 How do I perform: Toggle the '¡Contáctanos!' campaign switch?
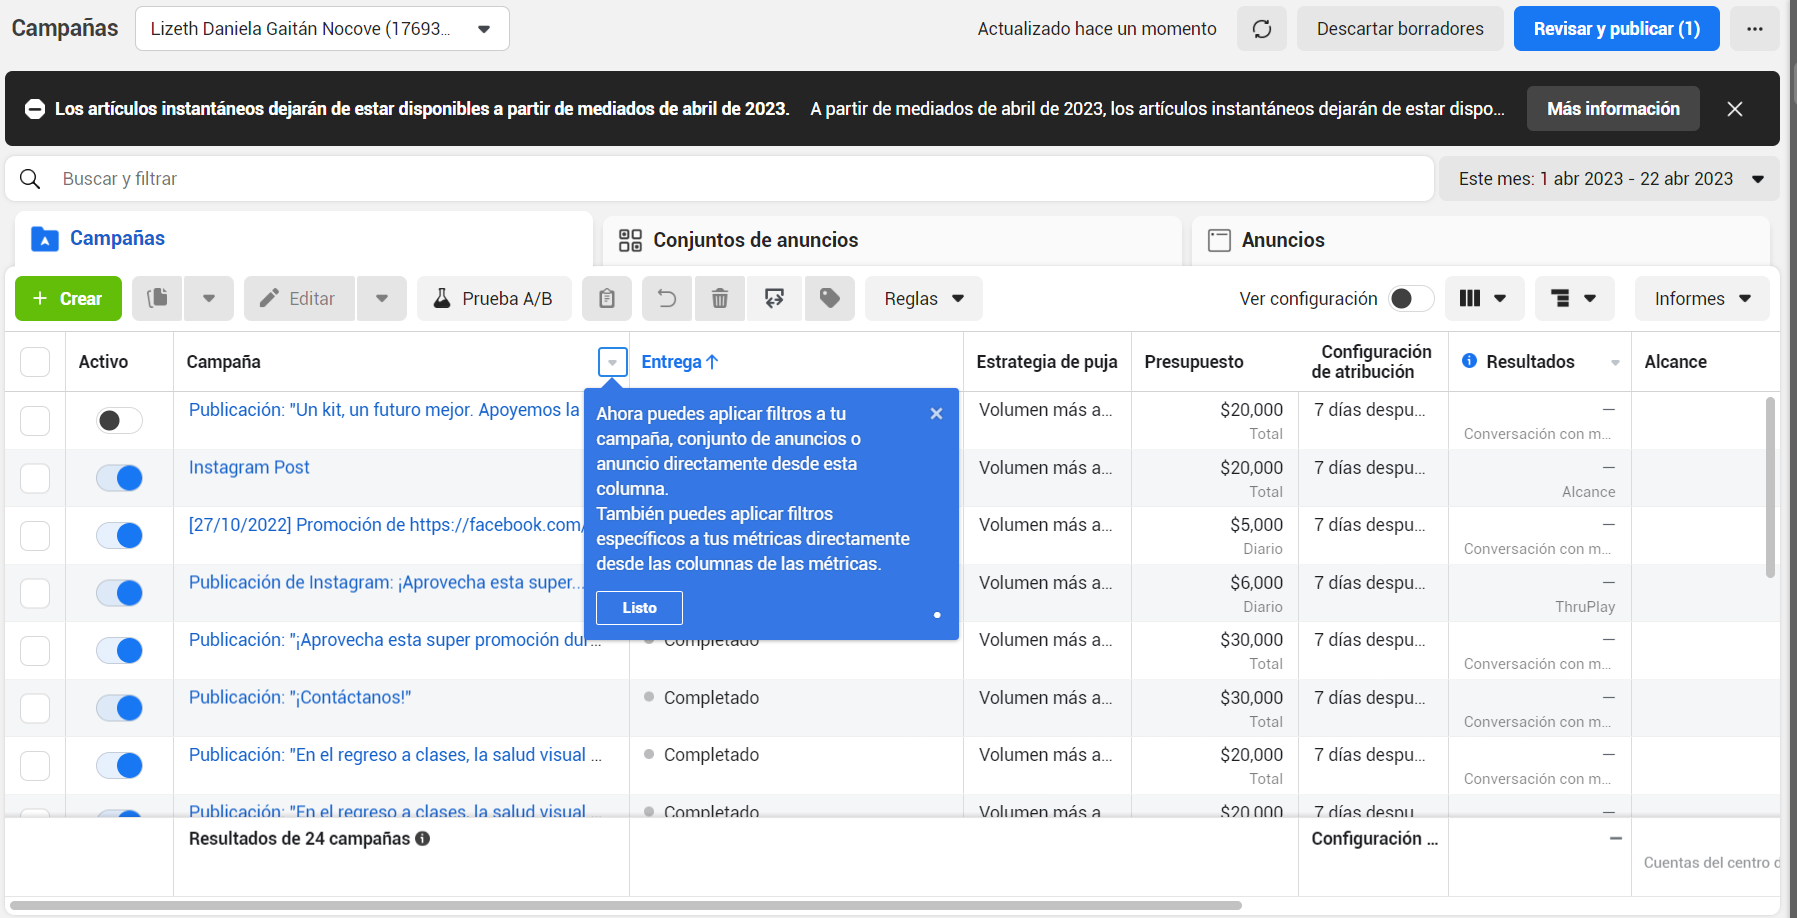click(x=119, y=708)
